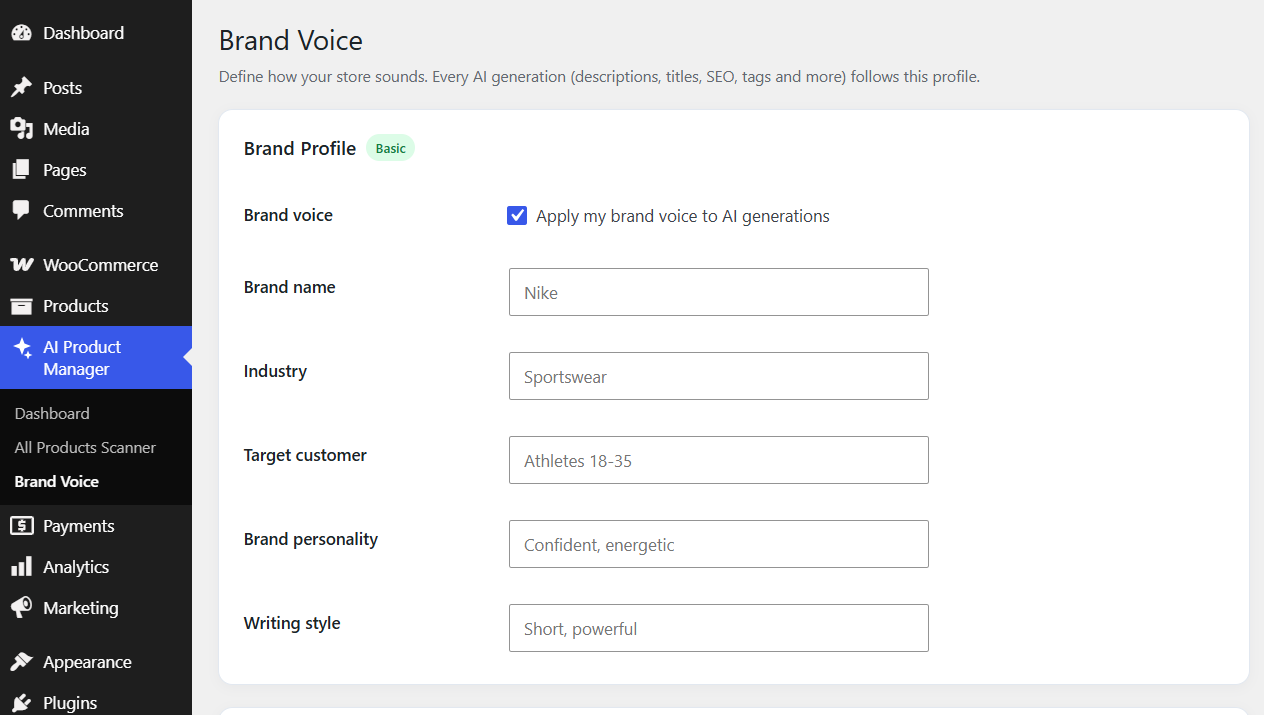Click the Products archive box icon
The image size is (1264, 715).
click(21, 306)
